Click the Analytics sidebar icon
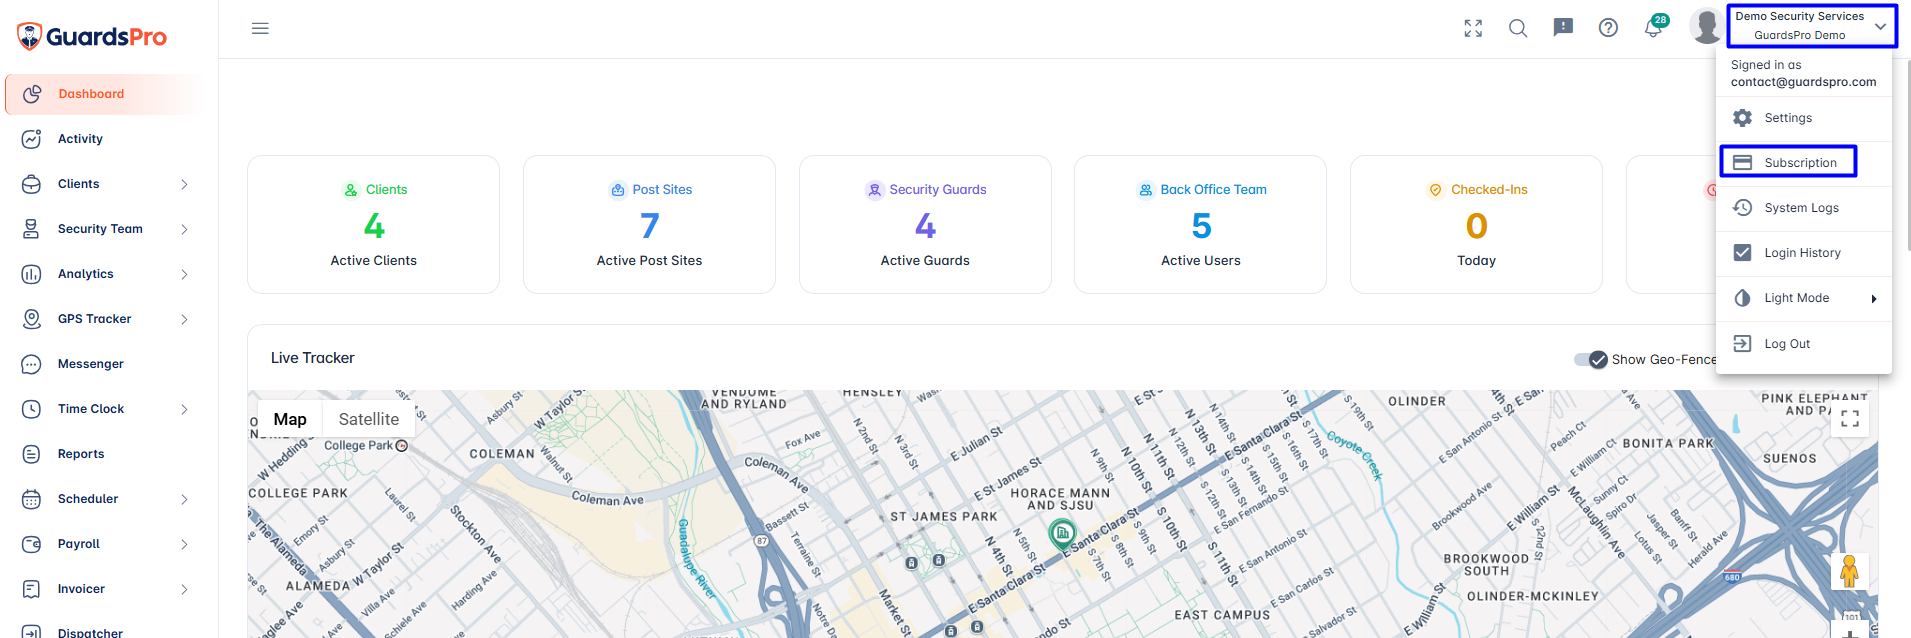 32,274
